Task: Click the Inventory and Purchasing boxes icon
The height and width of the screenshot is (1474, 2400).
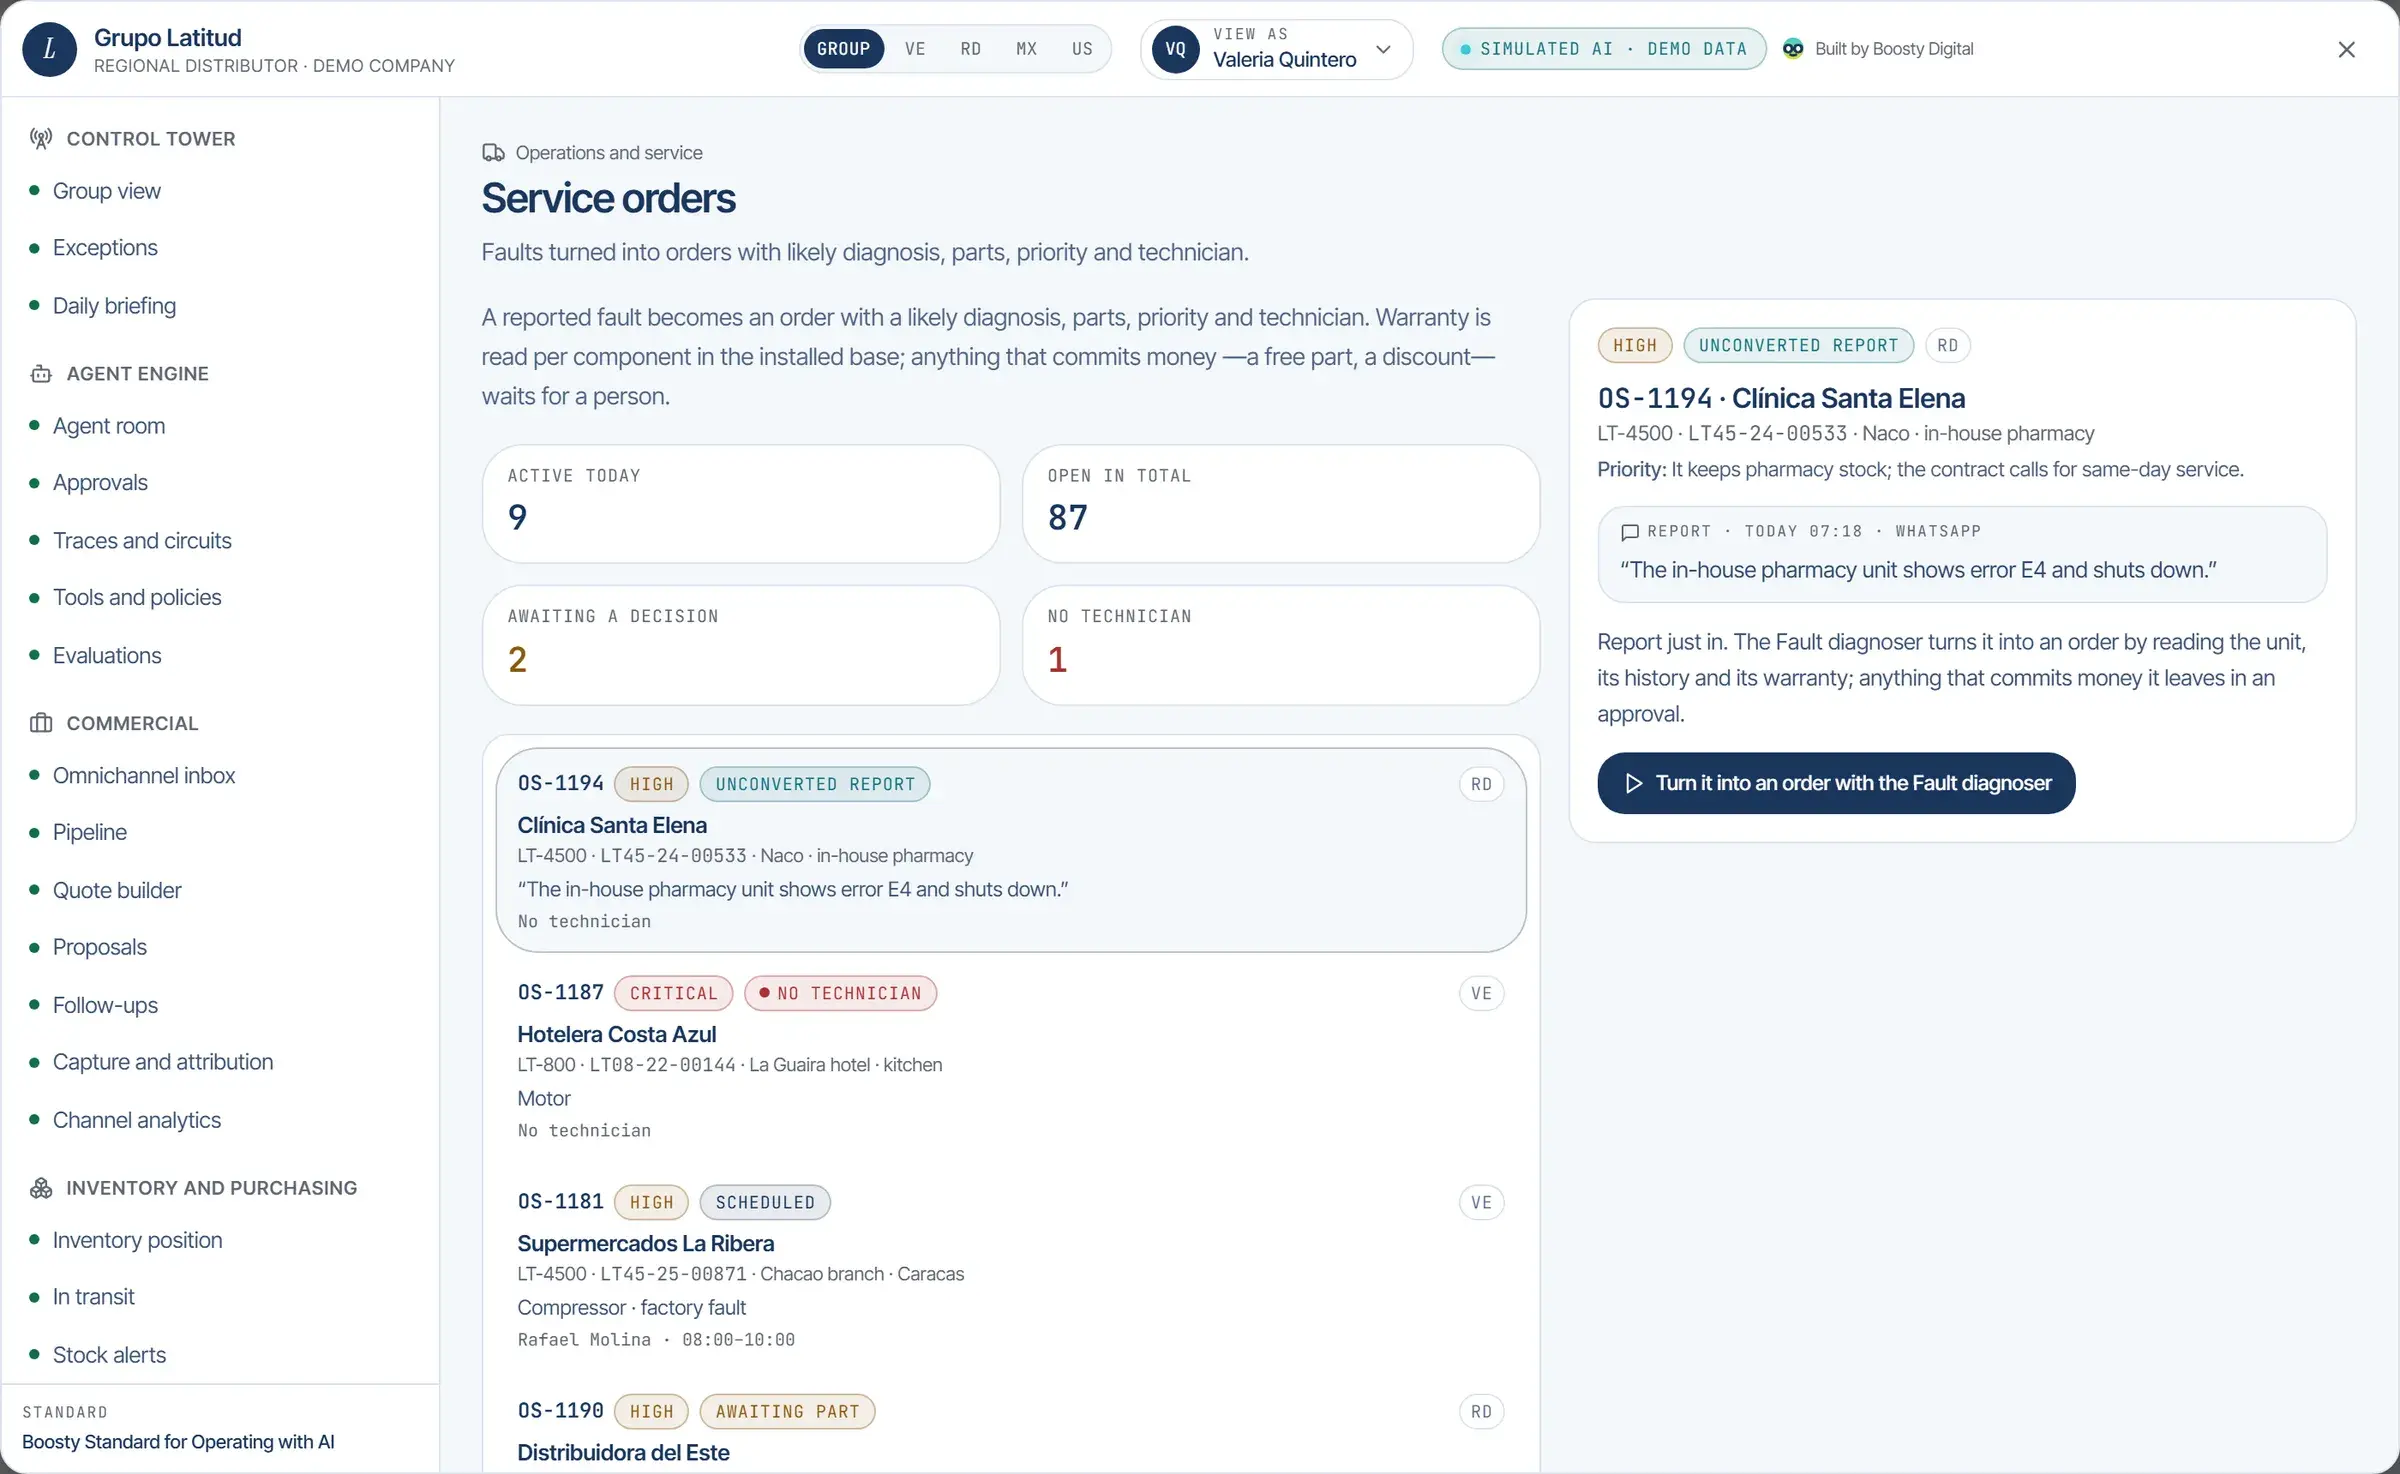Action: (41, 1188)
